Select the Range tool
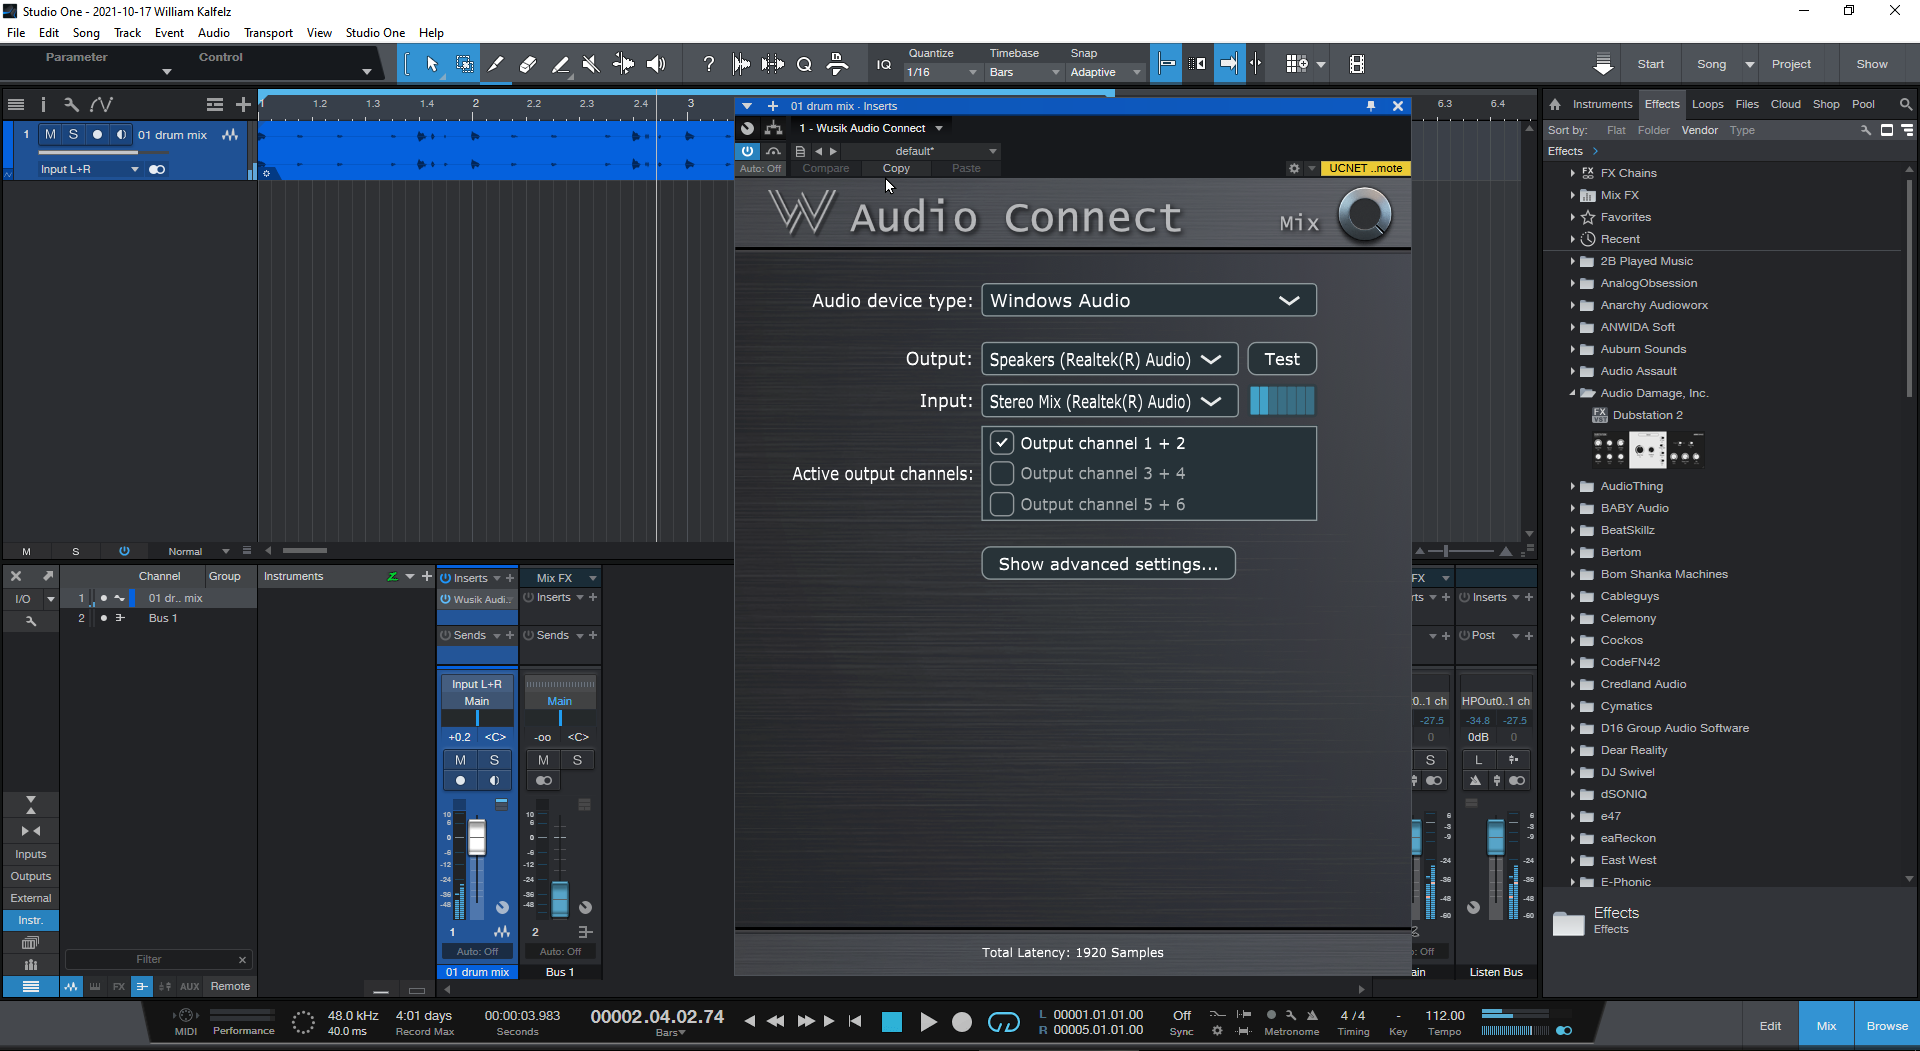The width and height of the screenshot is (1920, 1051). tap(465, 64)
